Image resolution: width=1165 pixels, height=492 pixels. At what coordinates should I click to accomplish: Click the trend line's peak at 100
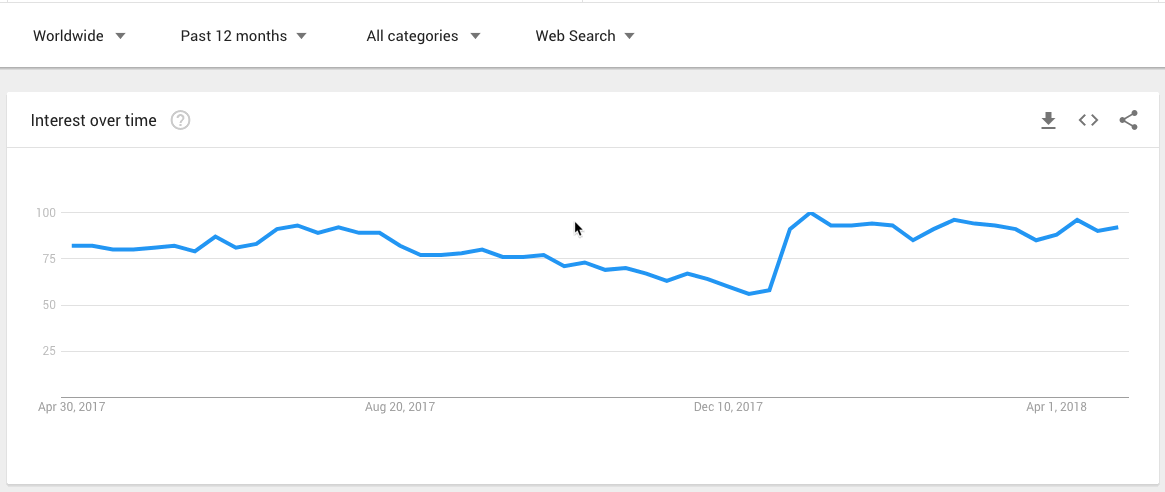[810, 213]
